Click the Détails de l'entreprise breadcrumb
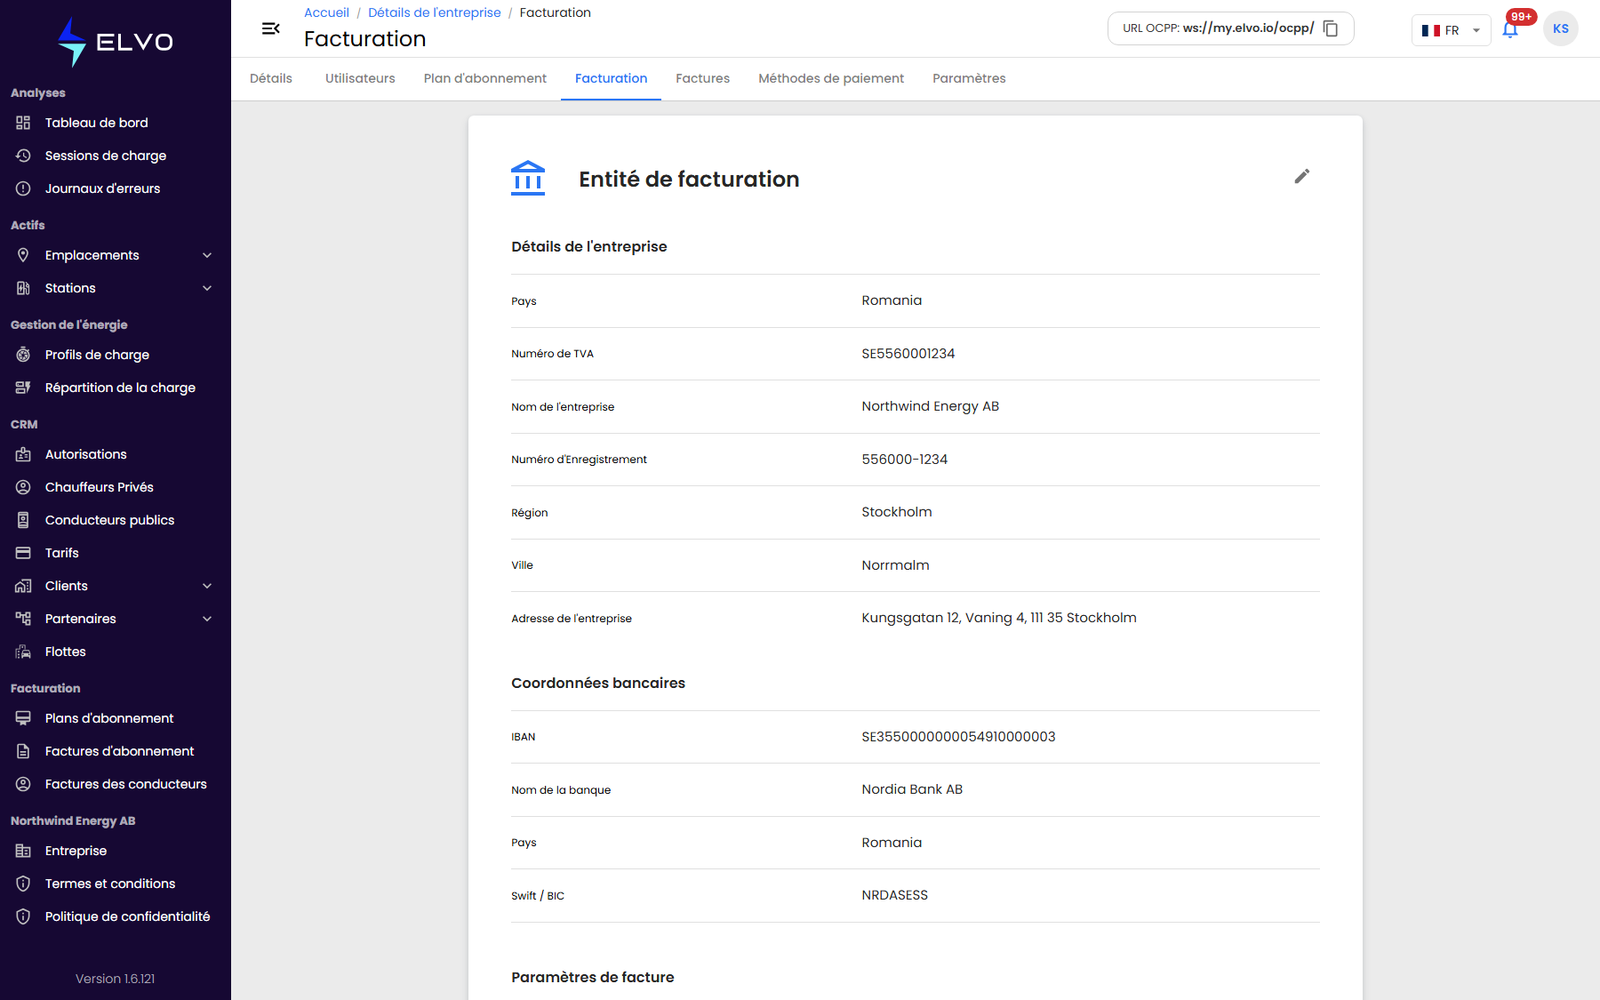Image resolution: width=1600 pixels, height=1000 pixels. (x=435, y=13)
